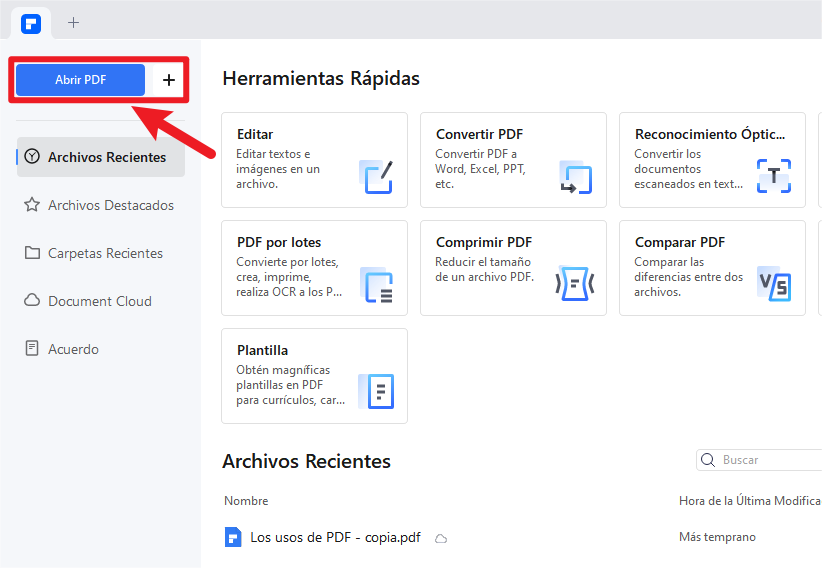Click the Editar card's pencil icon

click(x=376, y=177)
